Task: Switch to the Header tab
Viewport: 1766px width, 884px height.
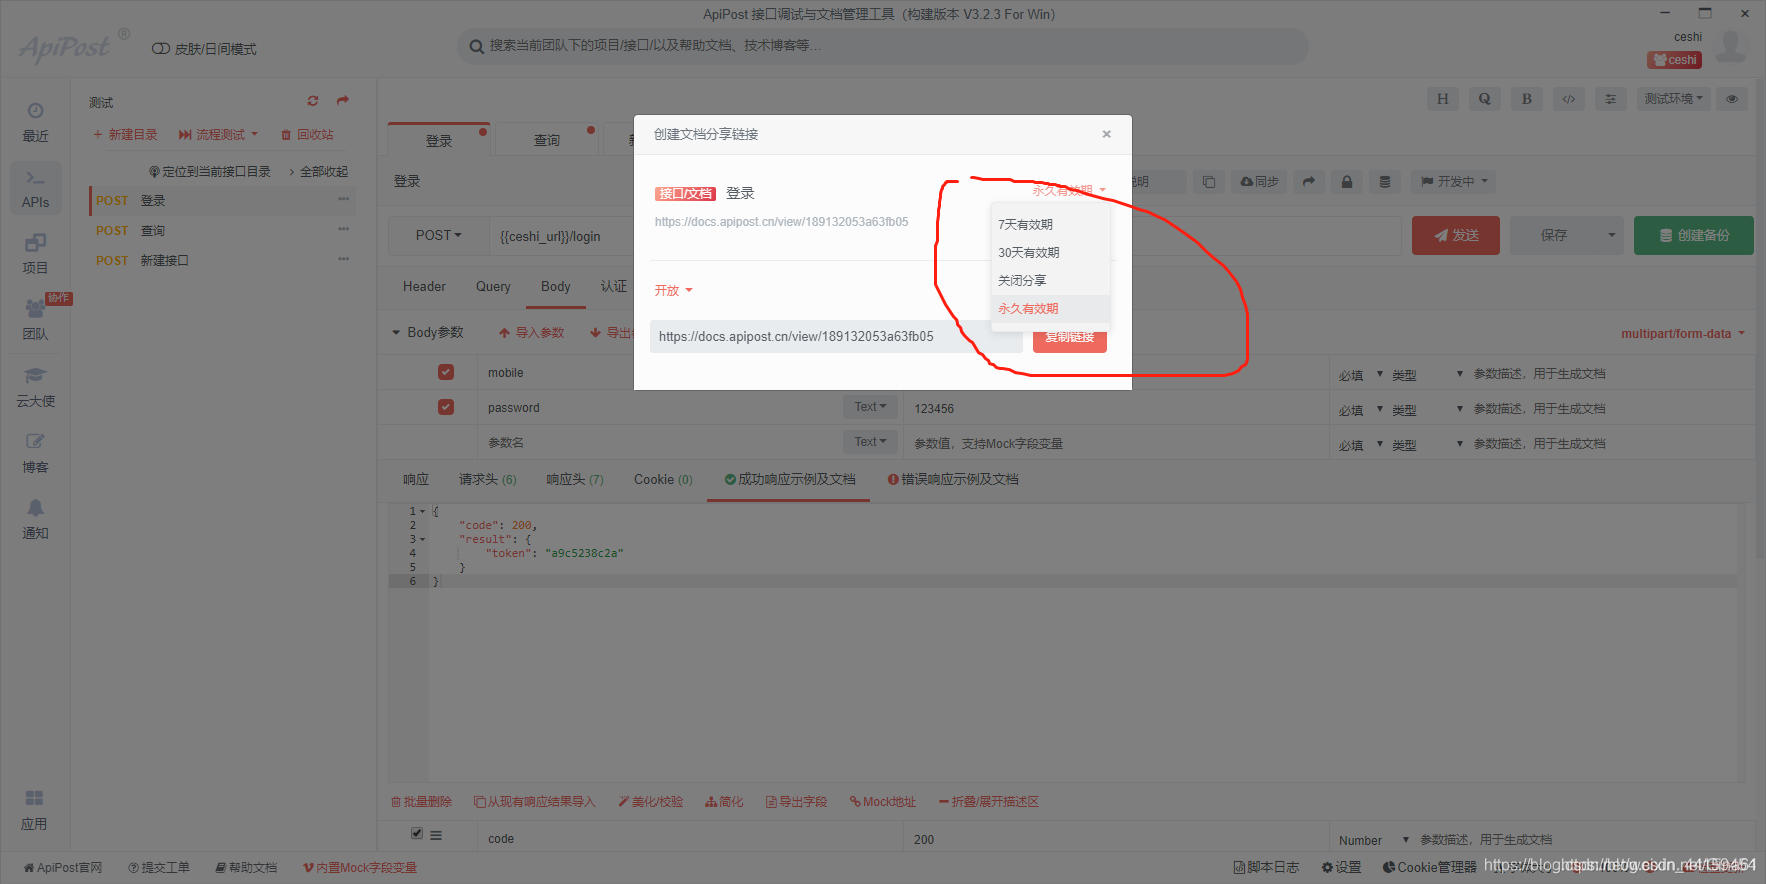Action: click(x=424, y=287)
